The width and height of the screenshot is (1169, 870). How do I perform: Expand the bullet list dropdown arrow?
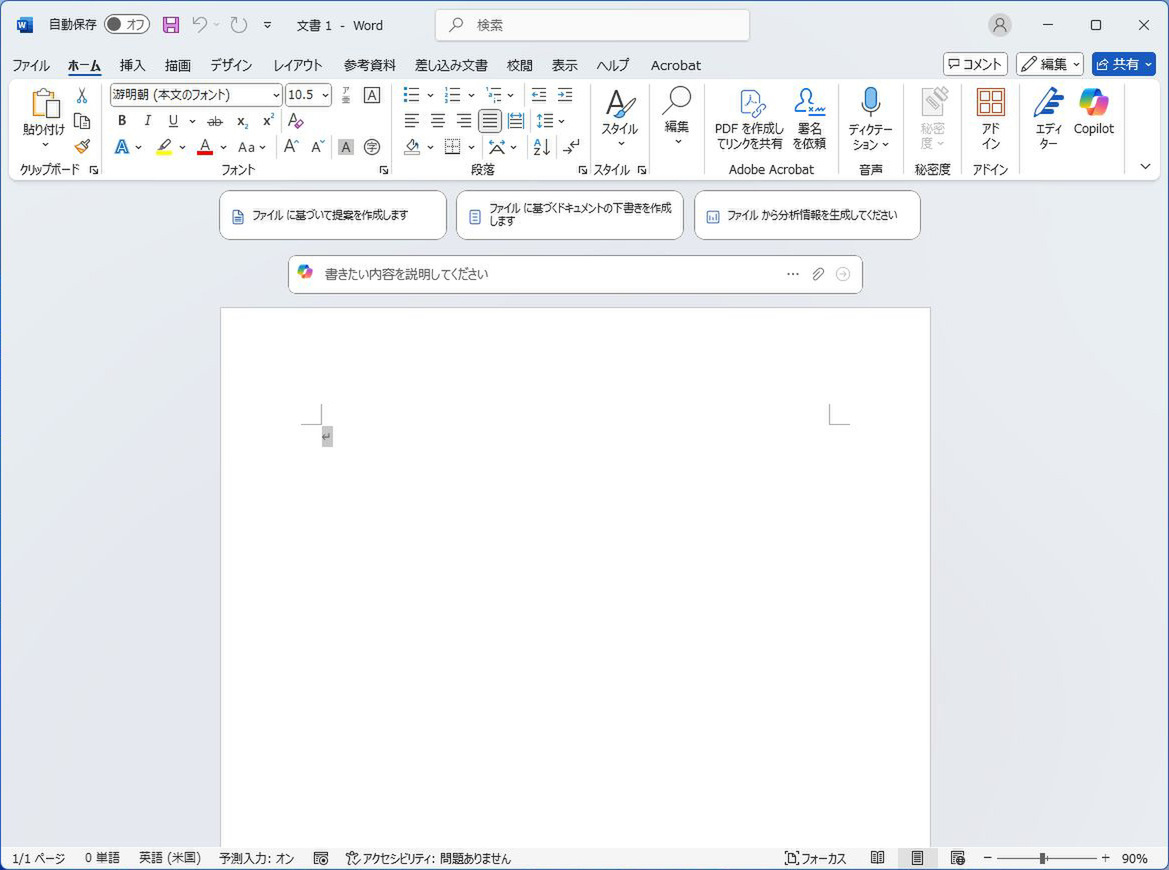(x=430, y=95)
